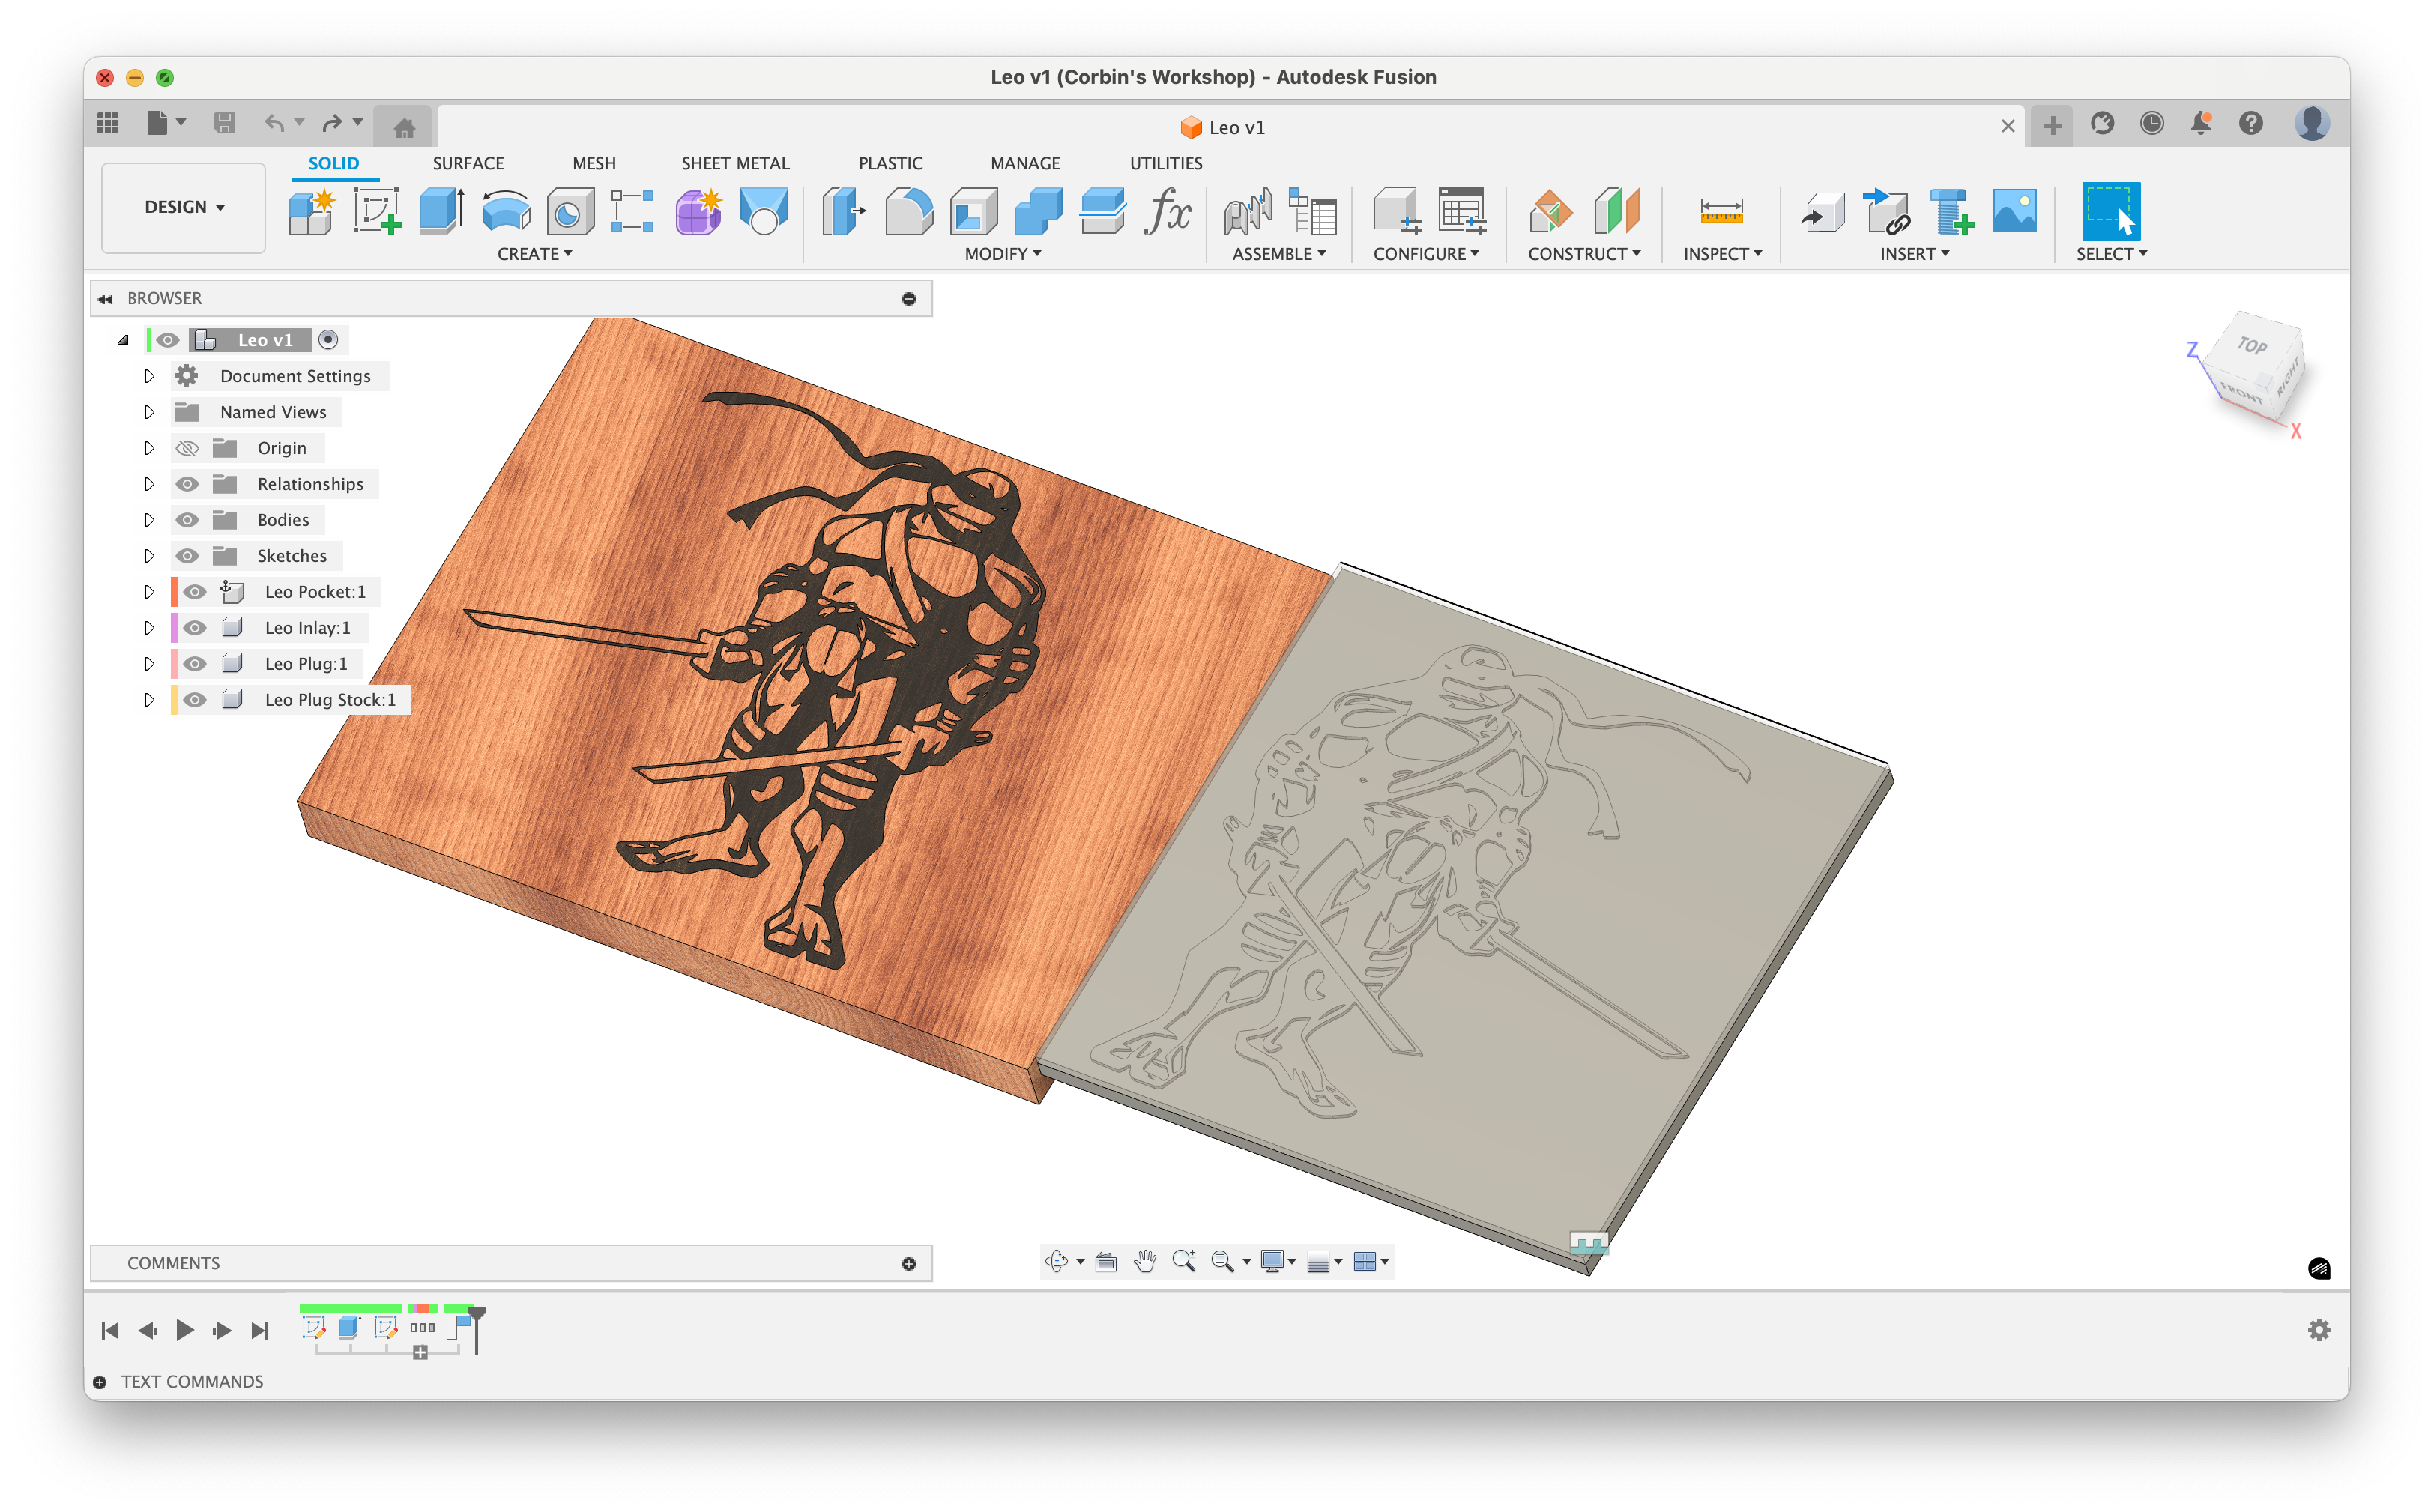Click the Job Status clock icon
The width and height of the screenshot is (2434, 1512).
click(x=2152, y=124)
